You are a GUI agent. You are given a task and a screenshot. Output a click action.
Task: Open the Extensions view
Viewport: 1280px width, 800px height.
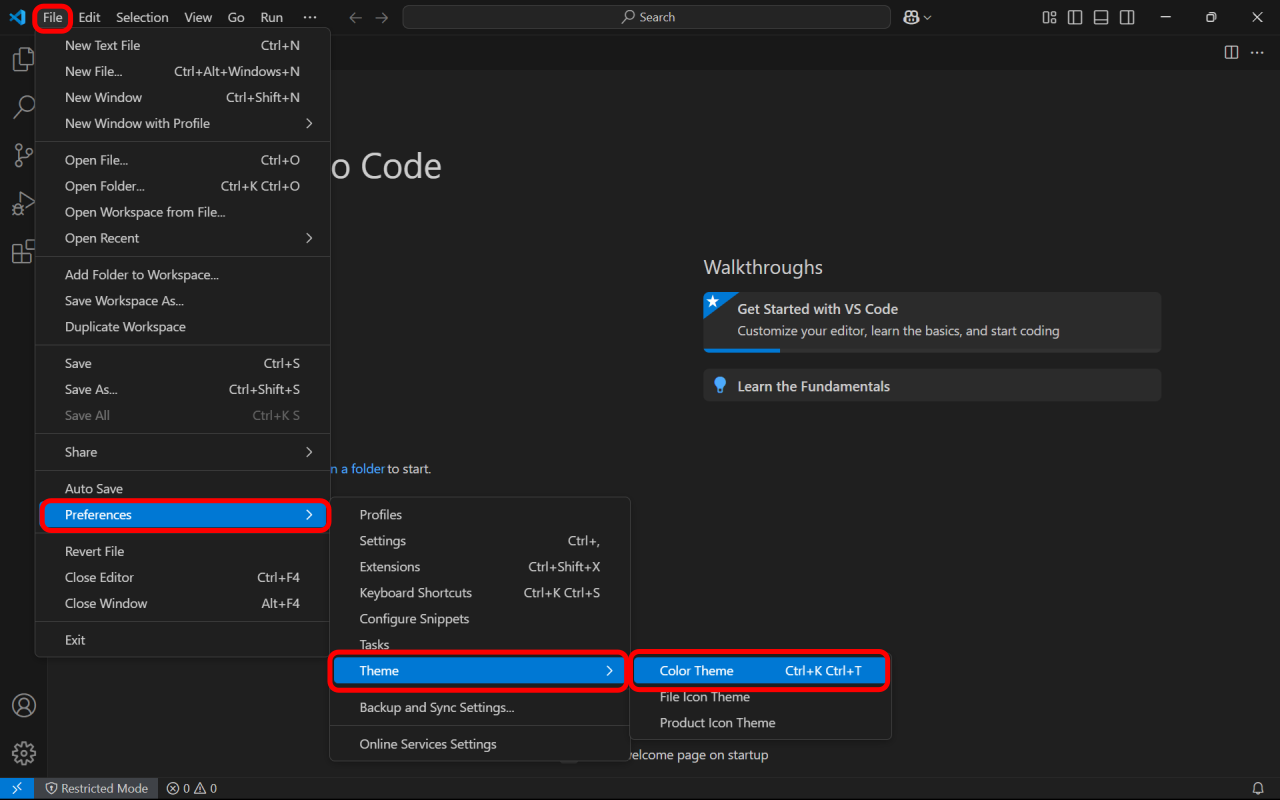(23, 251)
